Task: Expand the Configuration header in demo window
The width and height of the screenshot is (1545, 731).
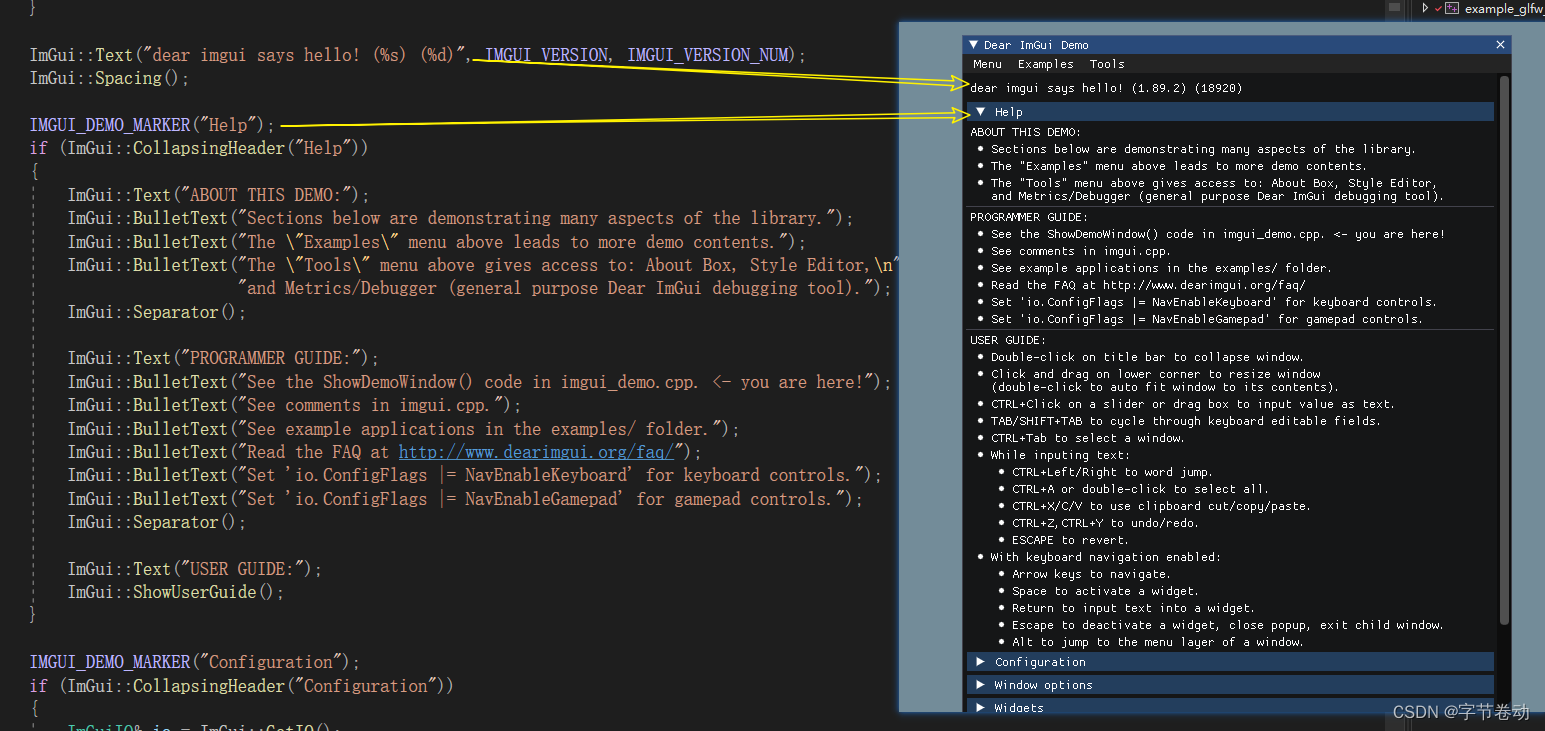Action: point(1230,662)
